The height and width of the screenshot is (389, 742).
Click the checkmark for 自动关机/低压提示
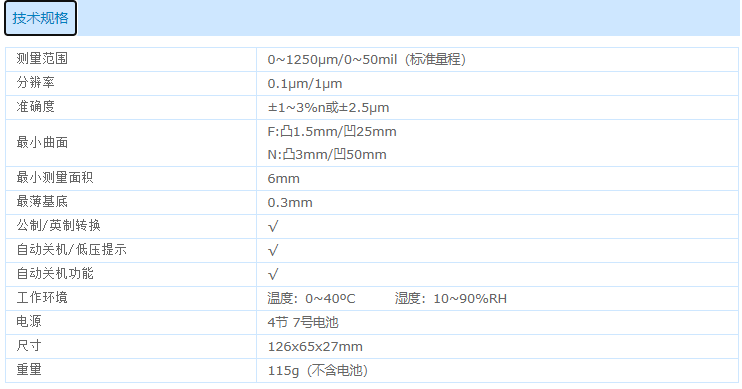point(273,250)
